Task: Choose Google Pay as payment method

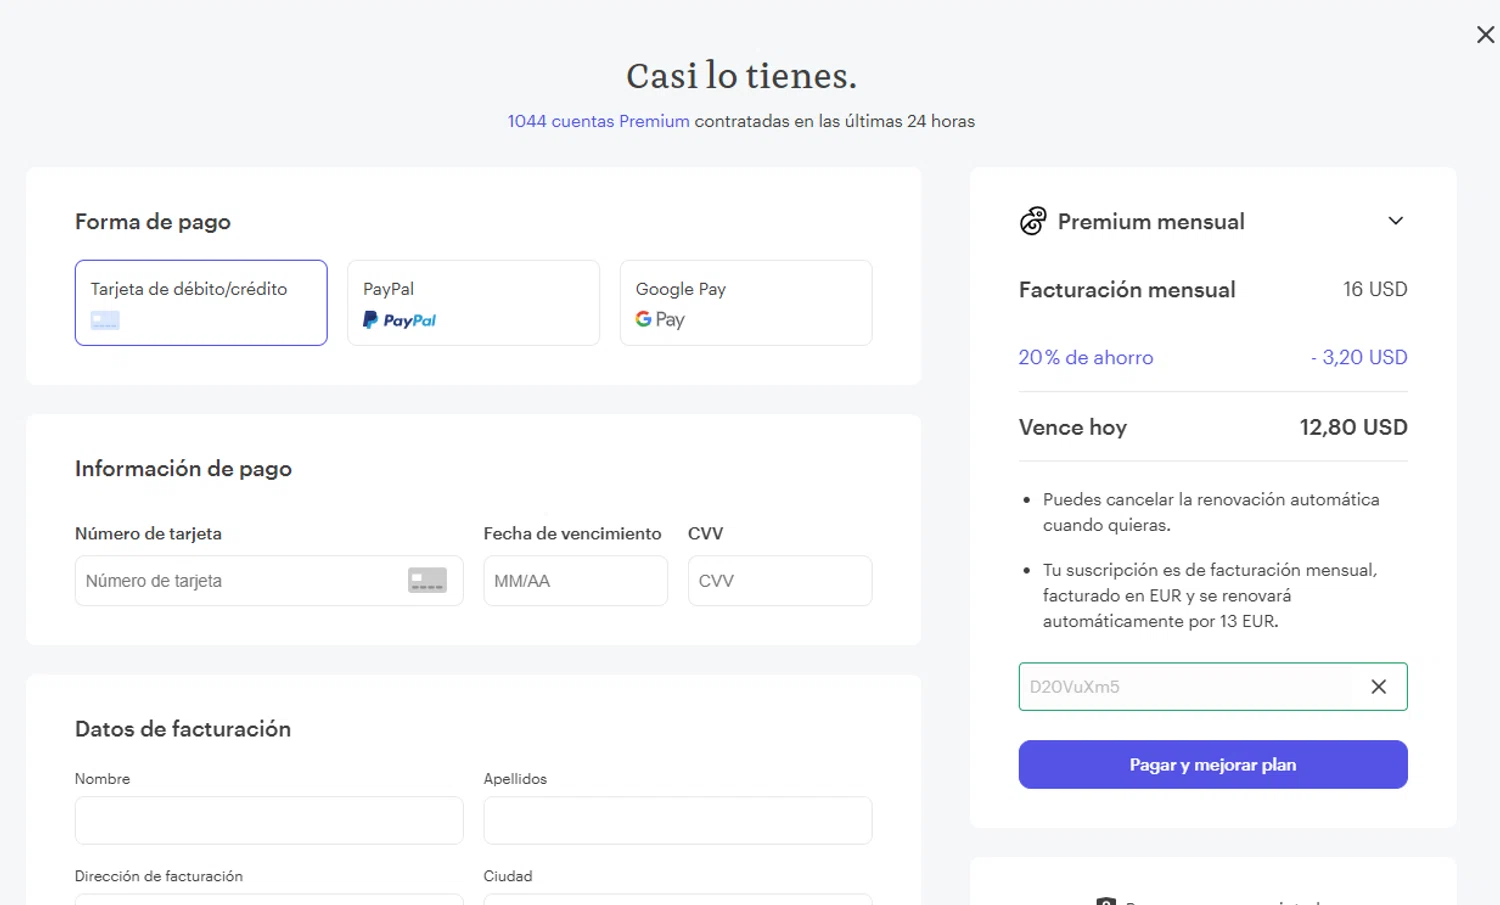Action: click(x=746, y=302)
